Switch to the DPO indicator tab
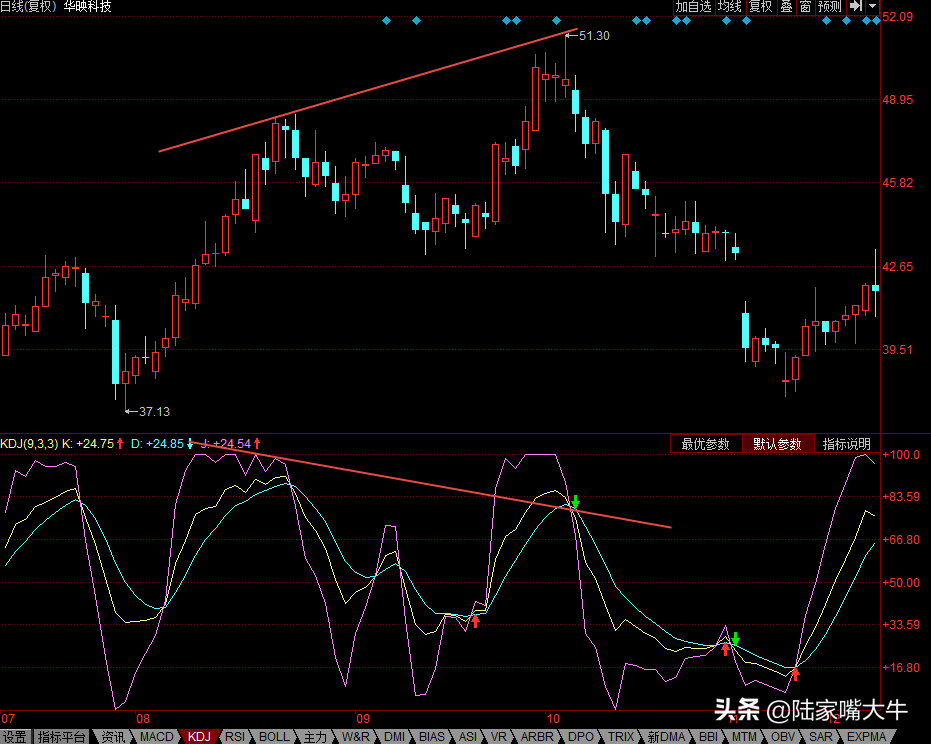This screenshot has width=931, height=744. point(581,737)
